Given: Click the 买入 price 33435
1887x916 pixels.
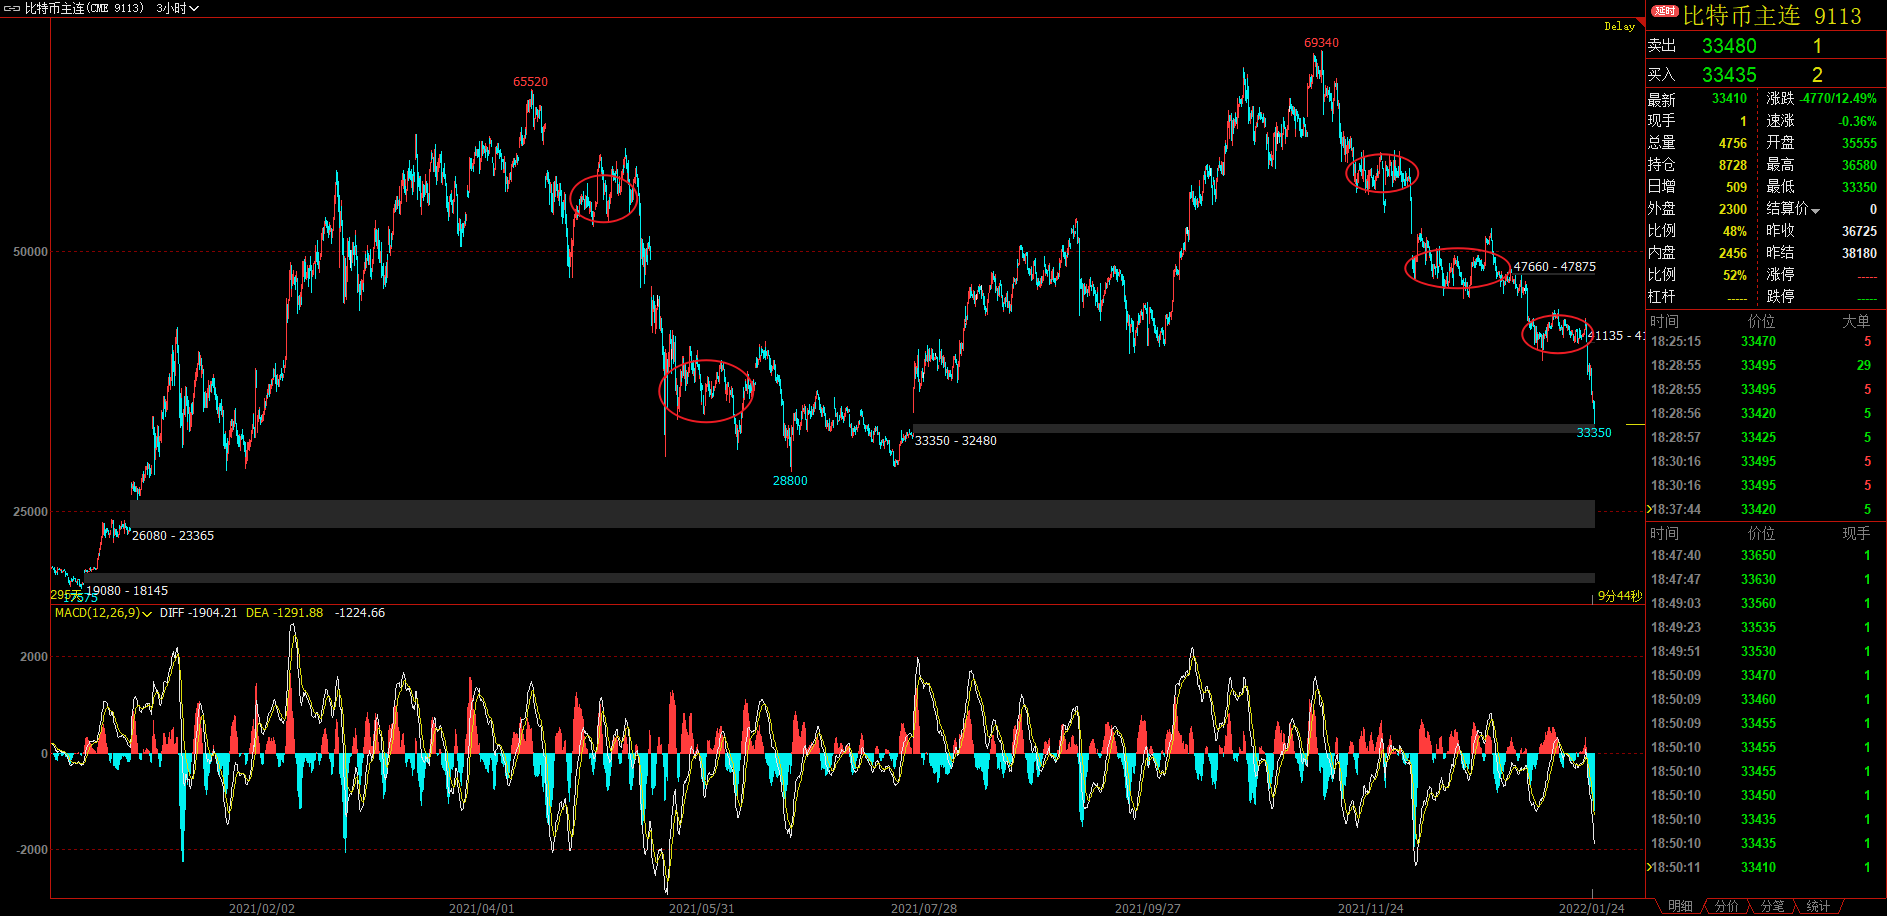Looking at the screenshot, I should click(1729, 75).
